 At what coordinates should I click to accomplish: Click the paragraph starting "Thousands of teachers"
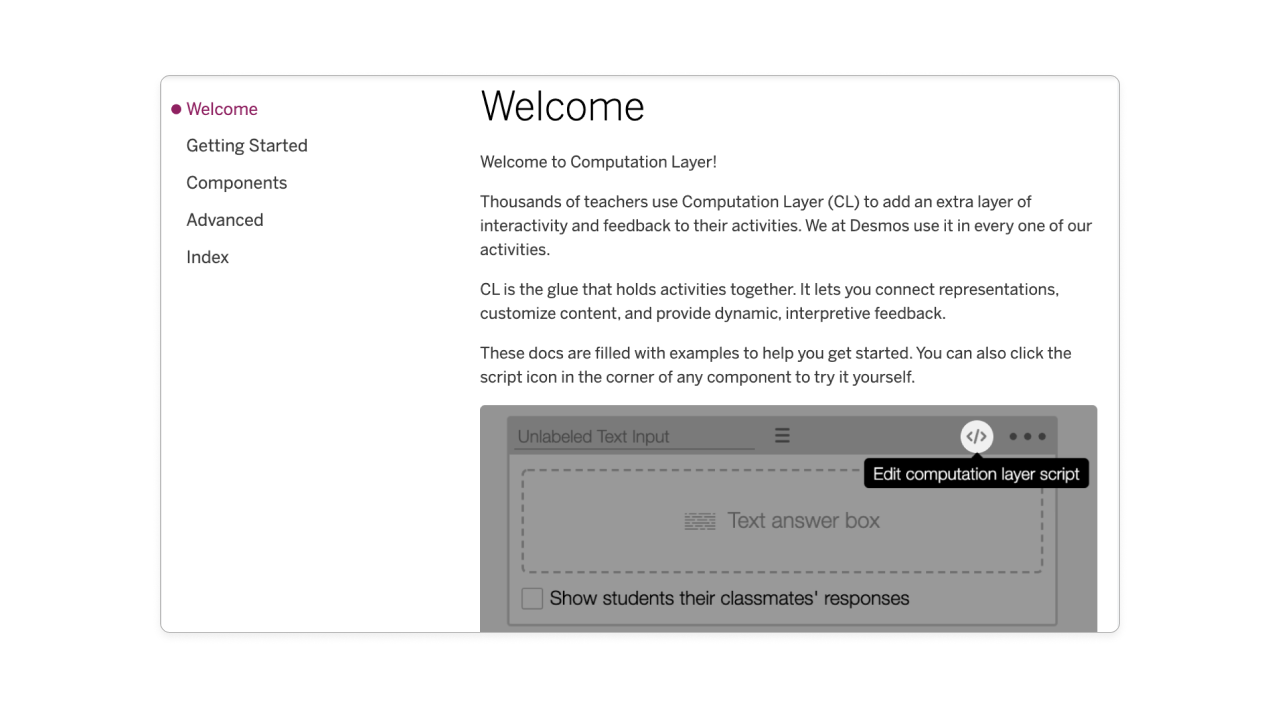click(x=785, y=225)
